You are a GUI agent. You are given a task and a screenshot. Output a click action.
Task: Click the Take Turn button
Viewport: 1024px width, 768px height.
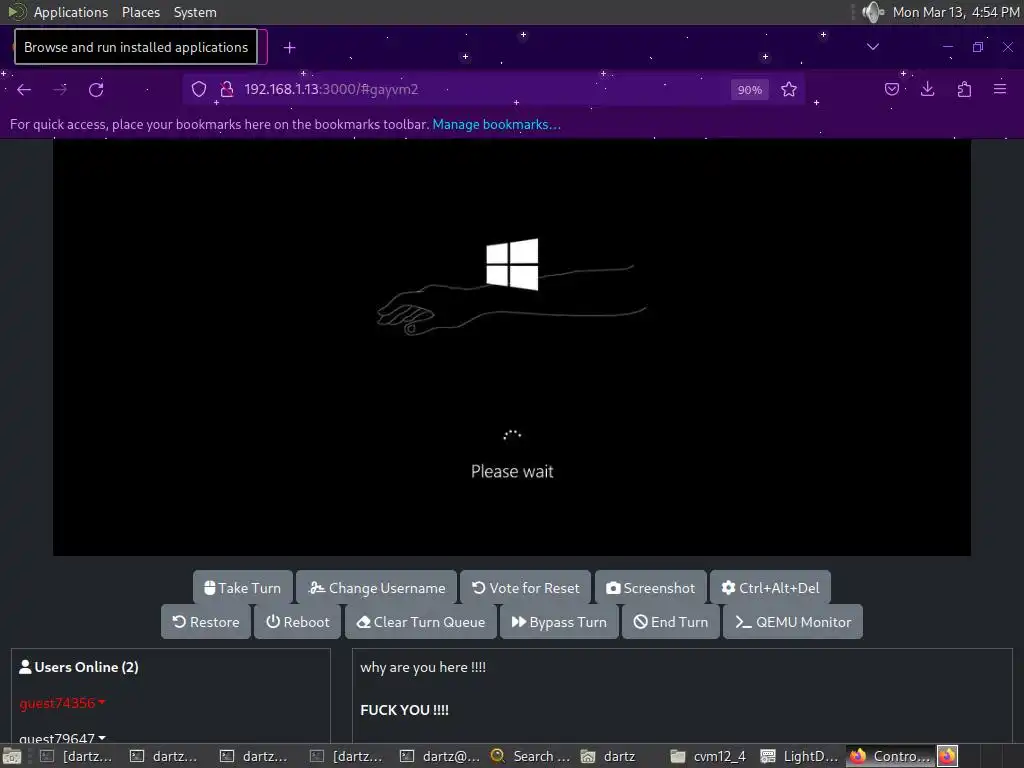(242, 588)
